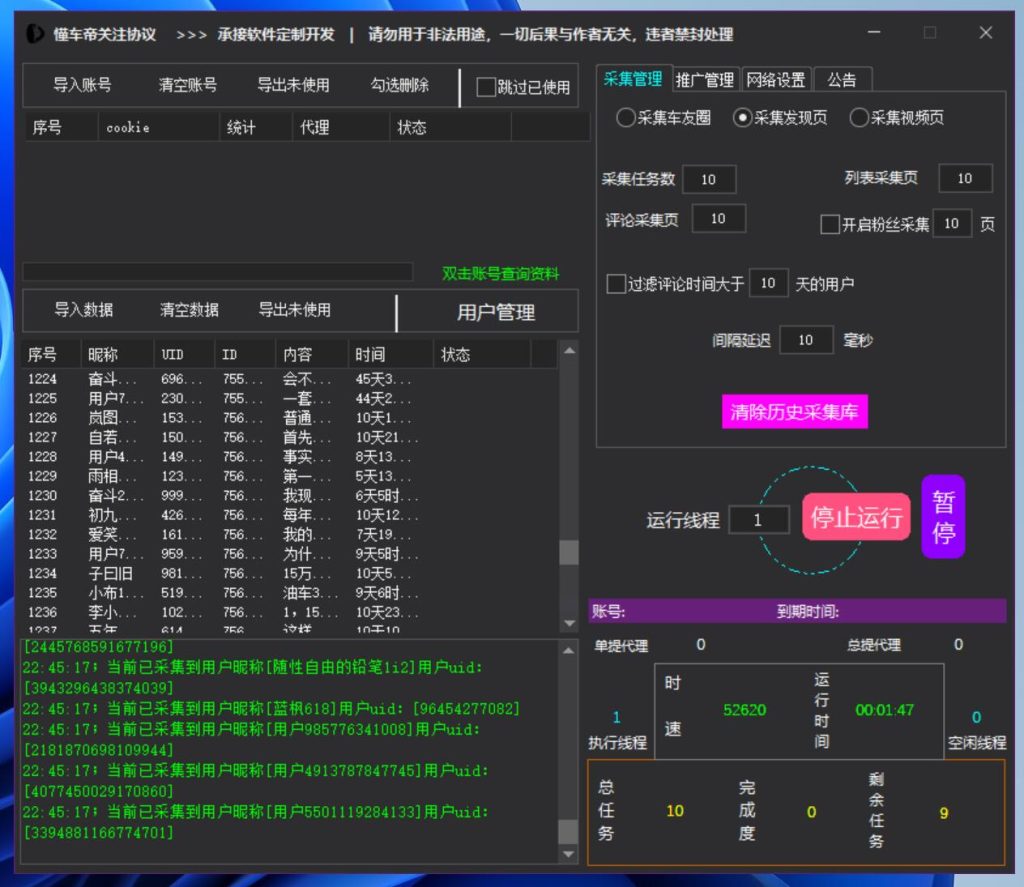1024x887 pixels.
Task: Click the purple 暂停 button
Action: [943, 517]
